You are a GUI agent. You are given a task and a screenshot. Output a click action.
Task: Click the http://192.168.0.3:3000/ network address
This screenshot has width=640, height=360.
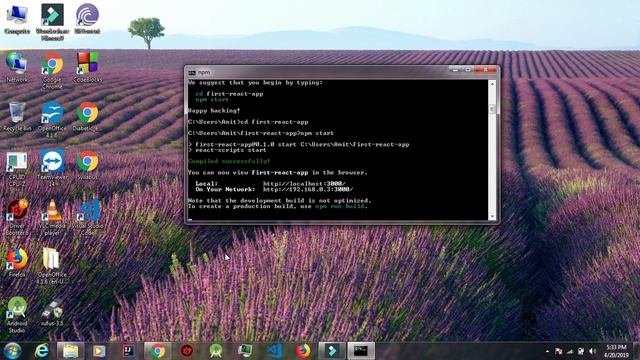(x=308, y=189)
